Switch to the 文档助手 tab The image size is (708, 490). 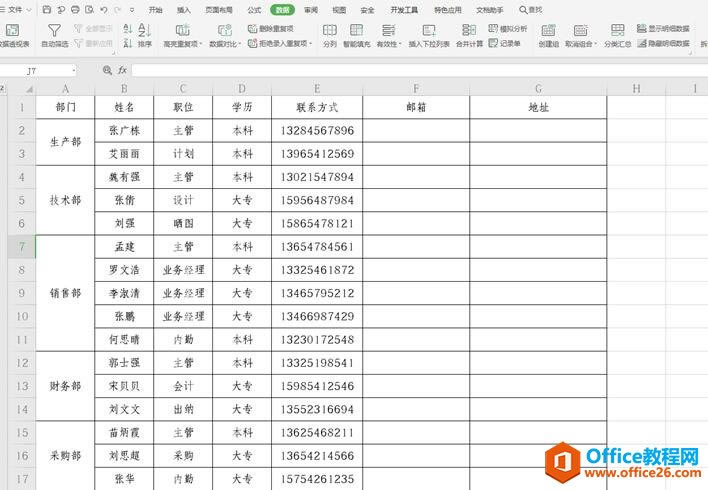[490, 9]
